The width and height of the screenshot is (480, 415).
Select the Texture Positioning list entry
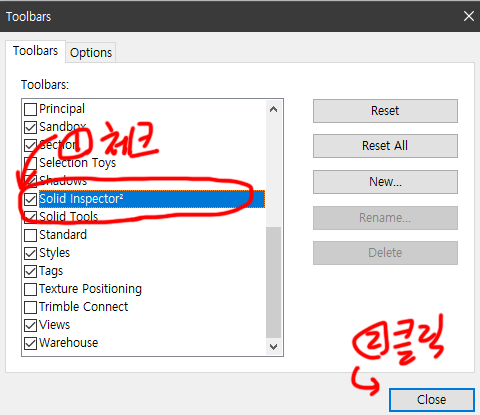click(90, 289)
